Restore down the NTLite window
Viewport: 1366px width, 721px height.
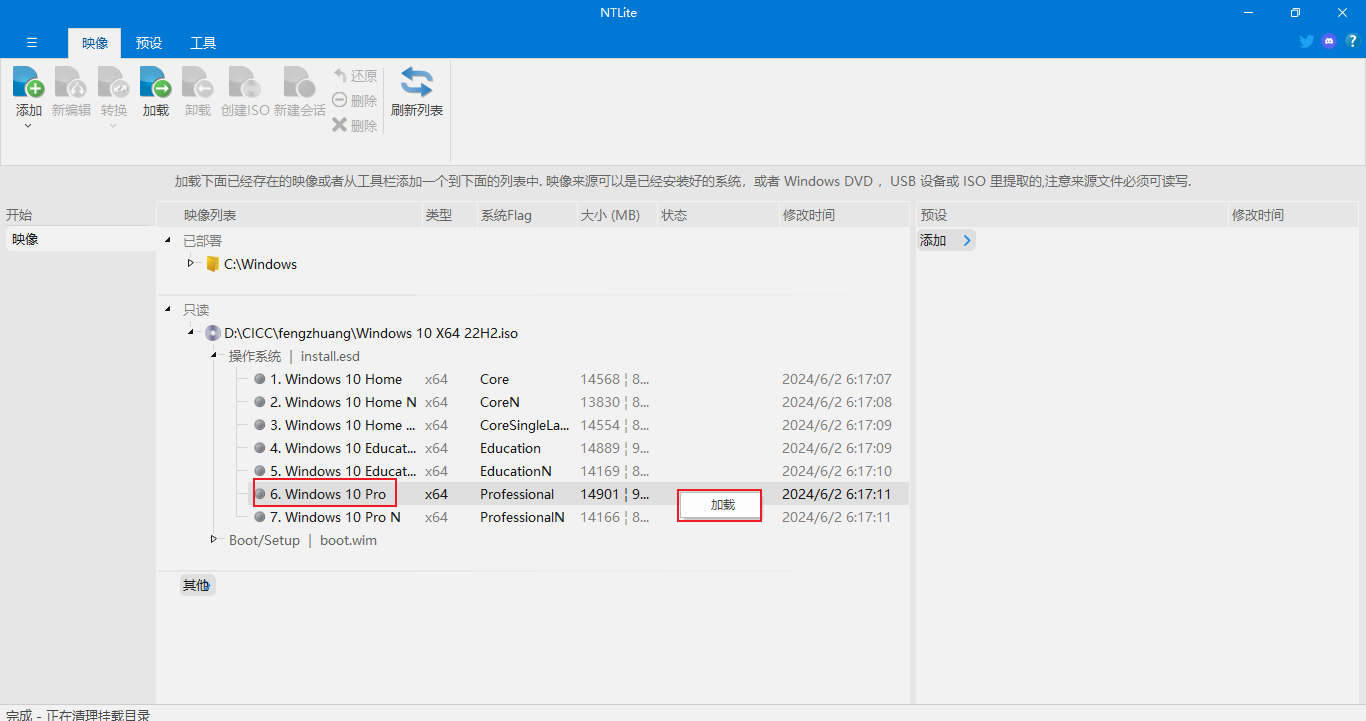(x=1295, y=13)
